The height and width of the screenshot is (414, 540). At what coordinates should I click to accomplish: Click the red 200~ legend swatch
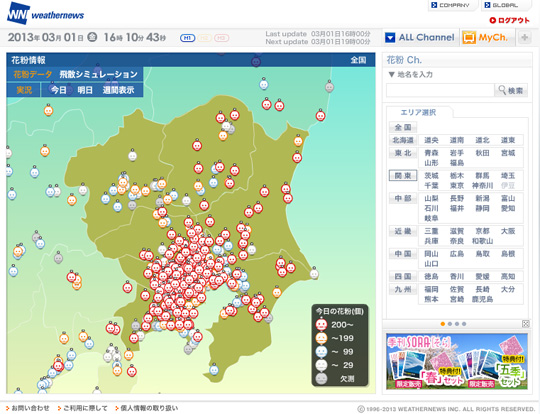(321, 324)
